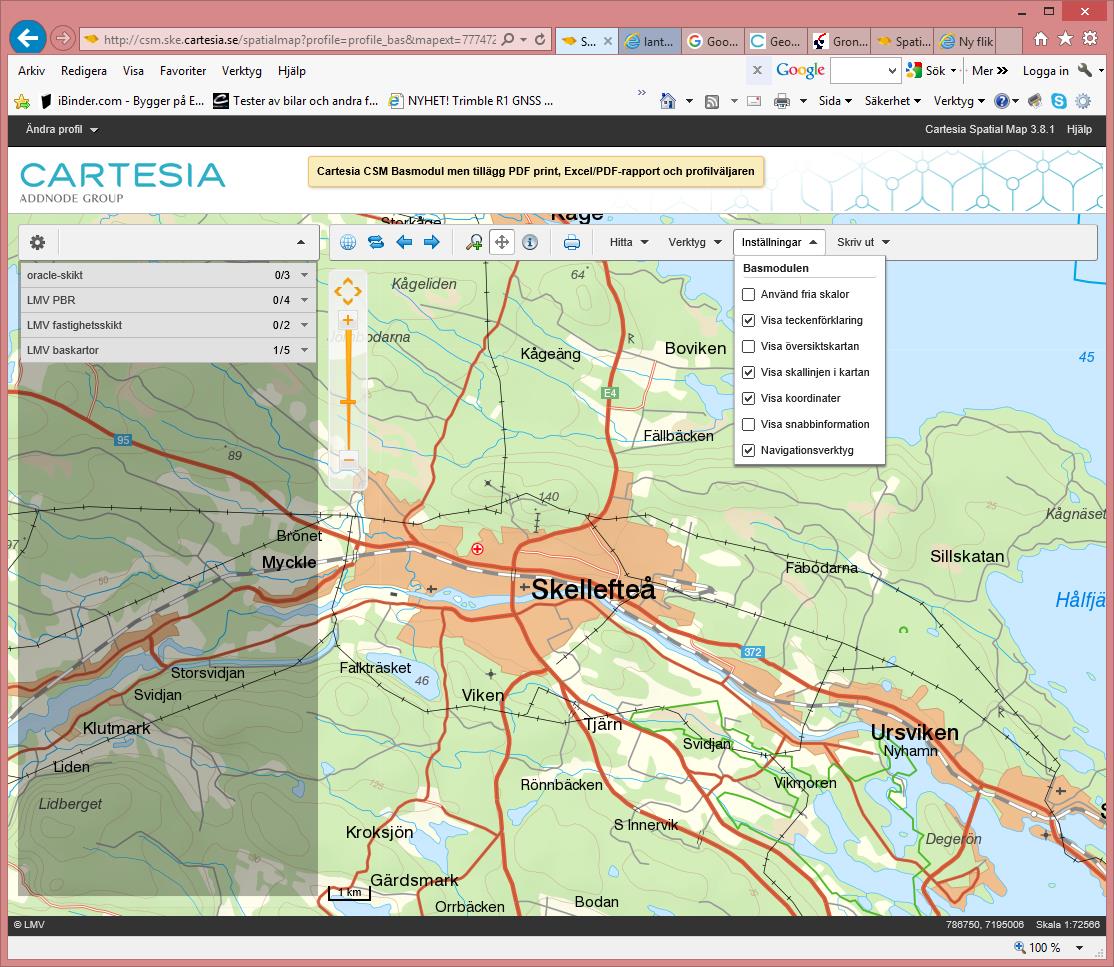Viewport: 1114px width, 967px height.
Task: Click the Google toolbar search box
Action: pyautogui.click(x=865, y=70)
